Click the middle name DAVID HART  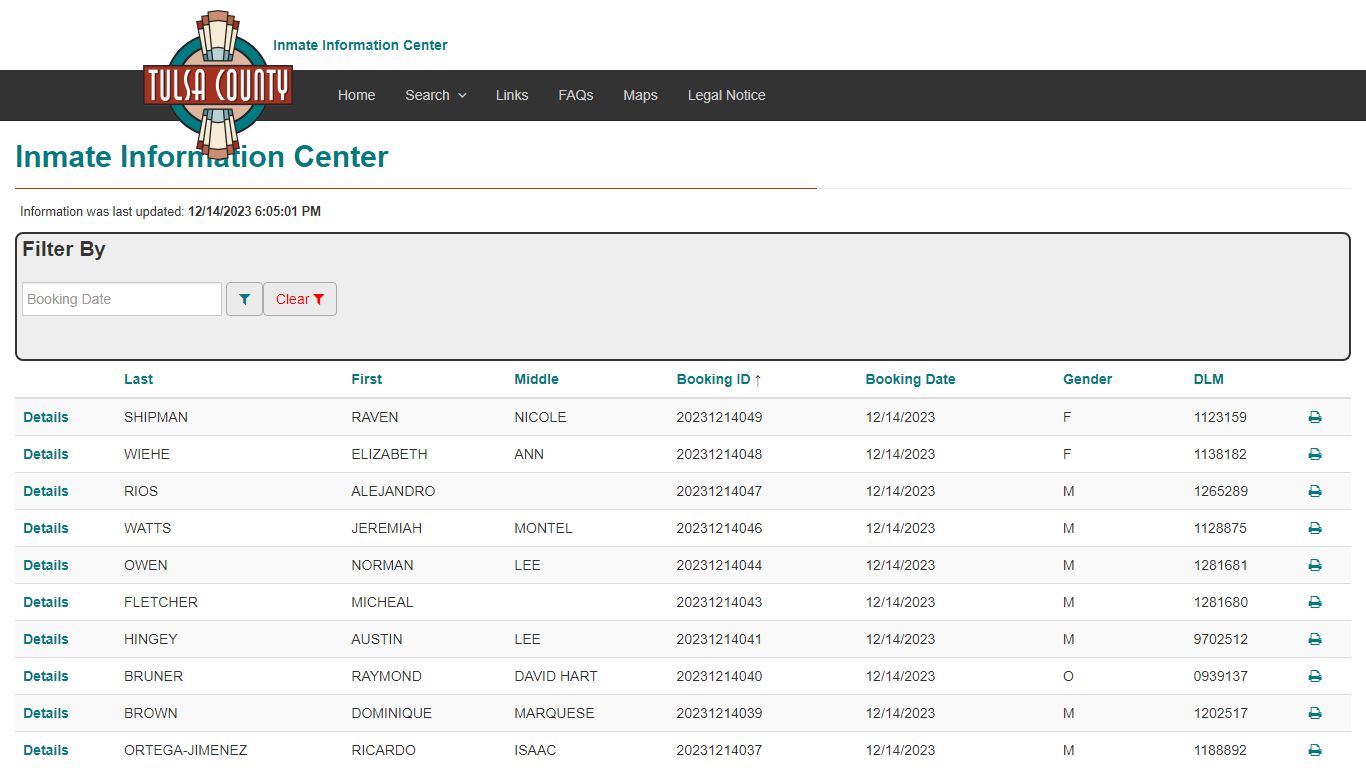pos(556,676)
